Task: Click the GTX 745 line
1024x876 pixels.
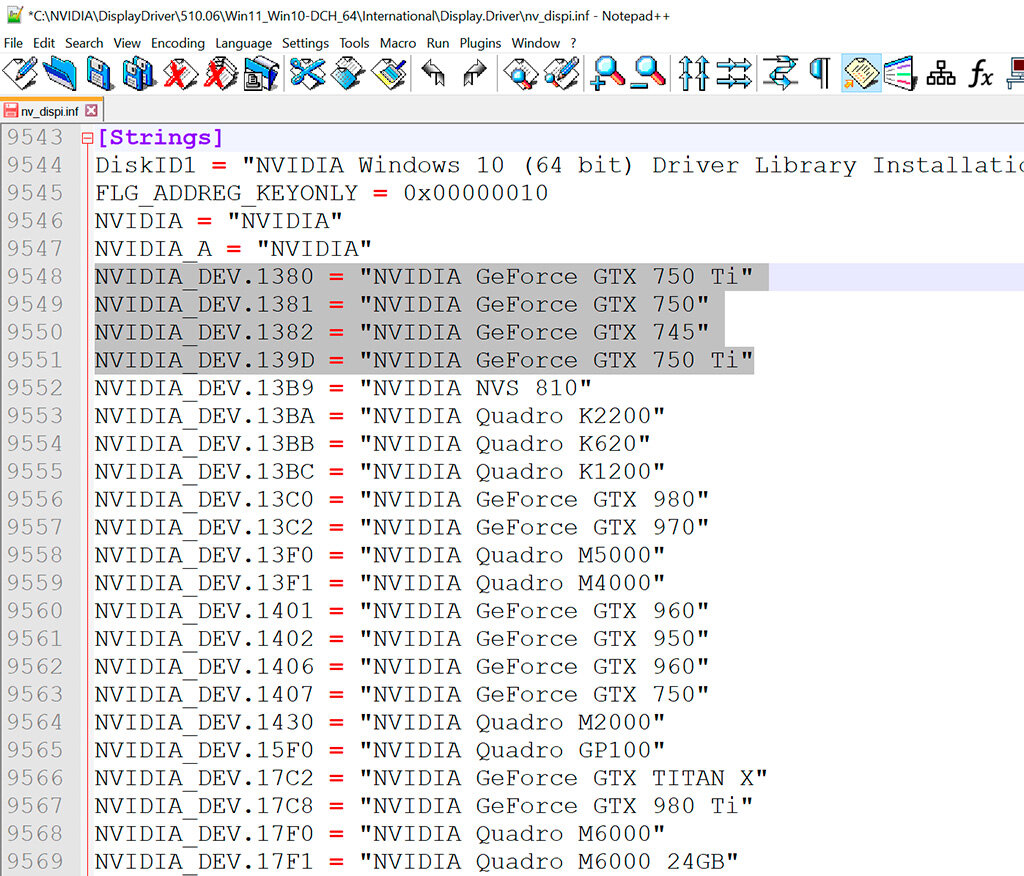Action: [402, 332]
